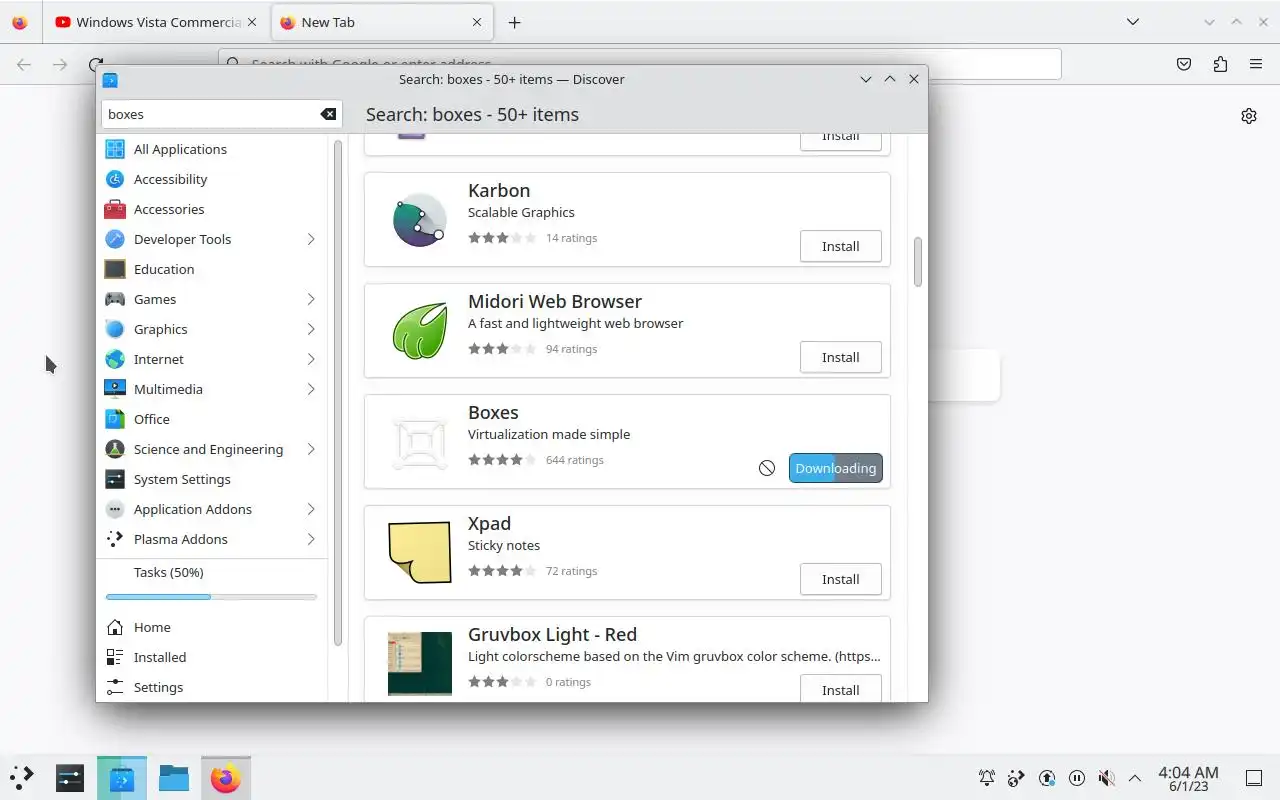Image resolution: width=1280 pixels, height=800 pixels.
Task: Click the Tasks progress bar
Action: point(211,597)
